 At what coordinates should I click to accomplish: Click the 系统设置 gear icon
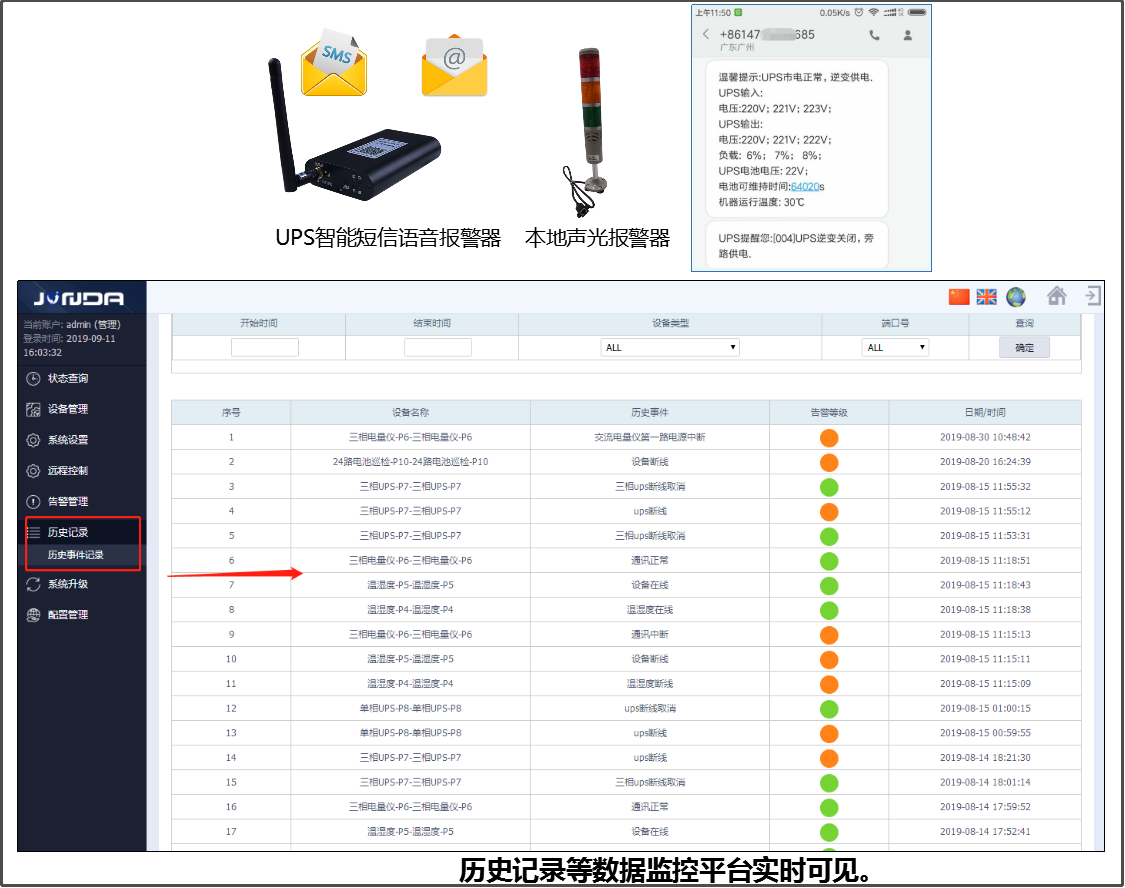coord(33,440)
